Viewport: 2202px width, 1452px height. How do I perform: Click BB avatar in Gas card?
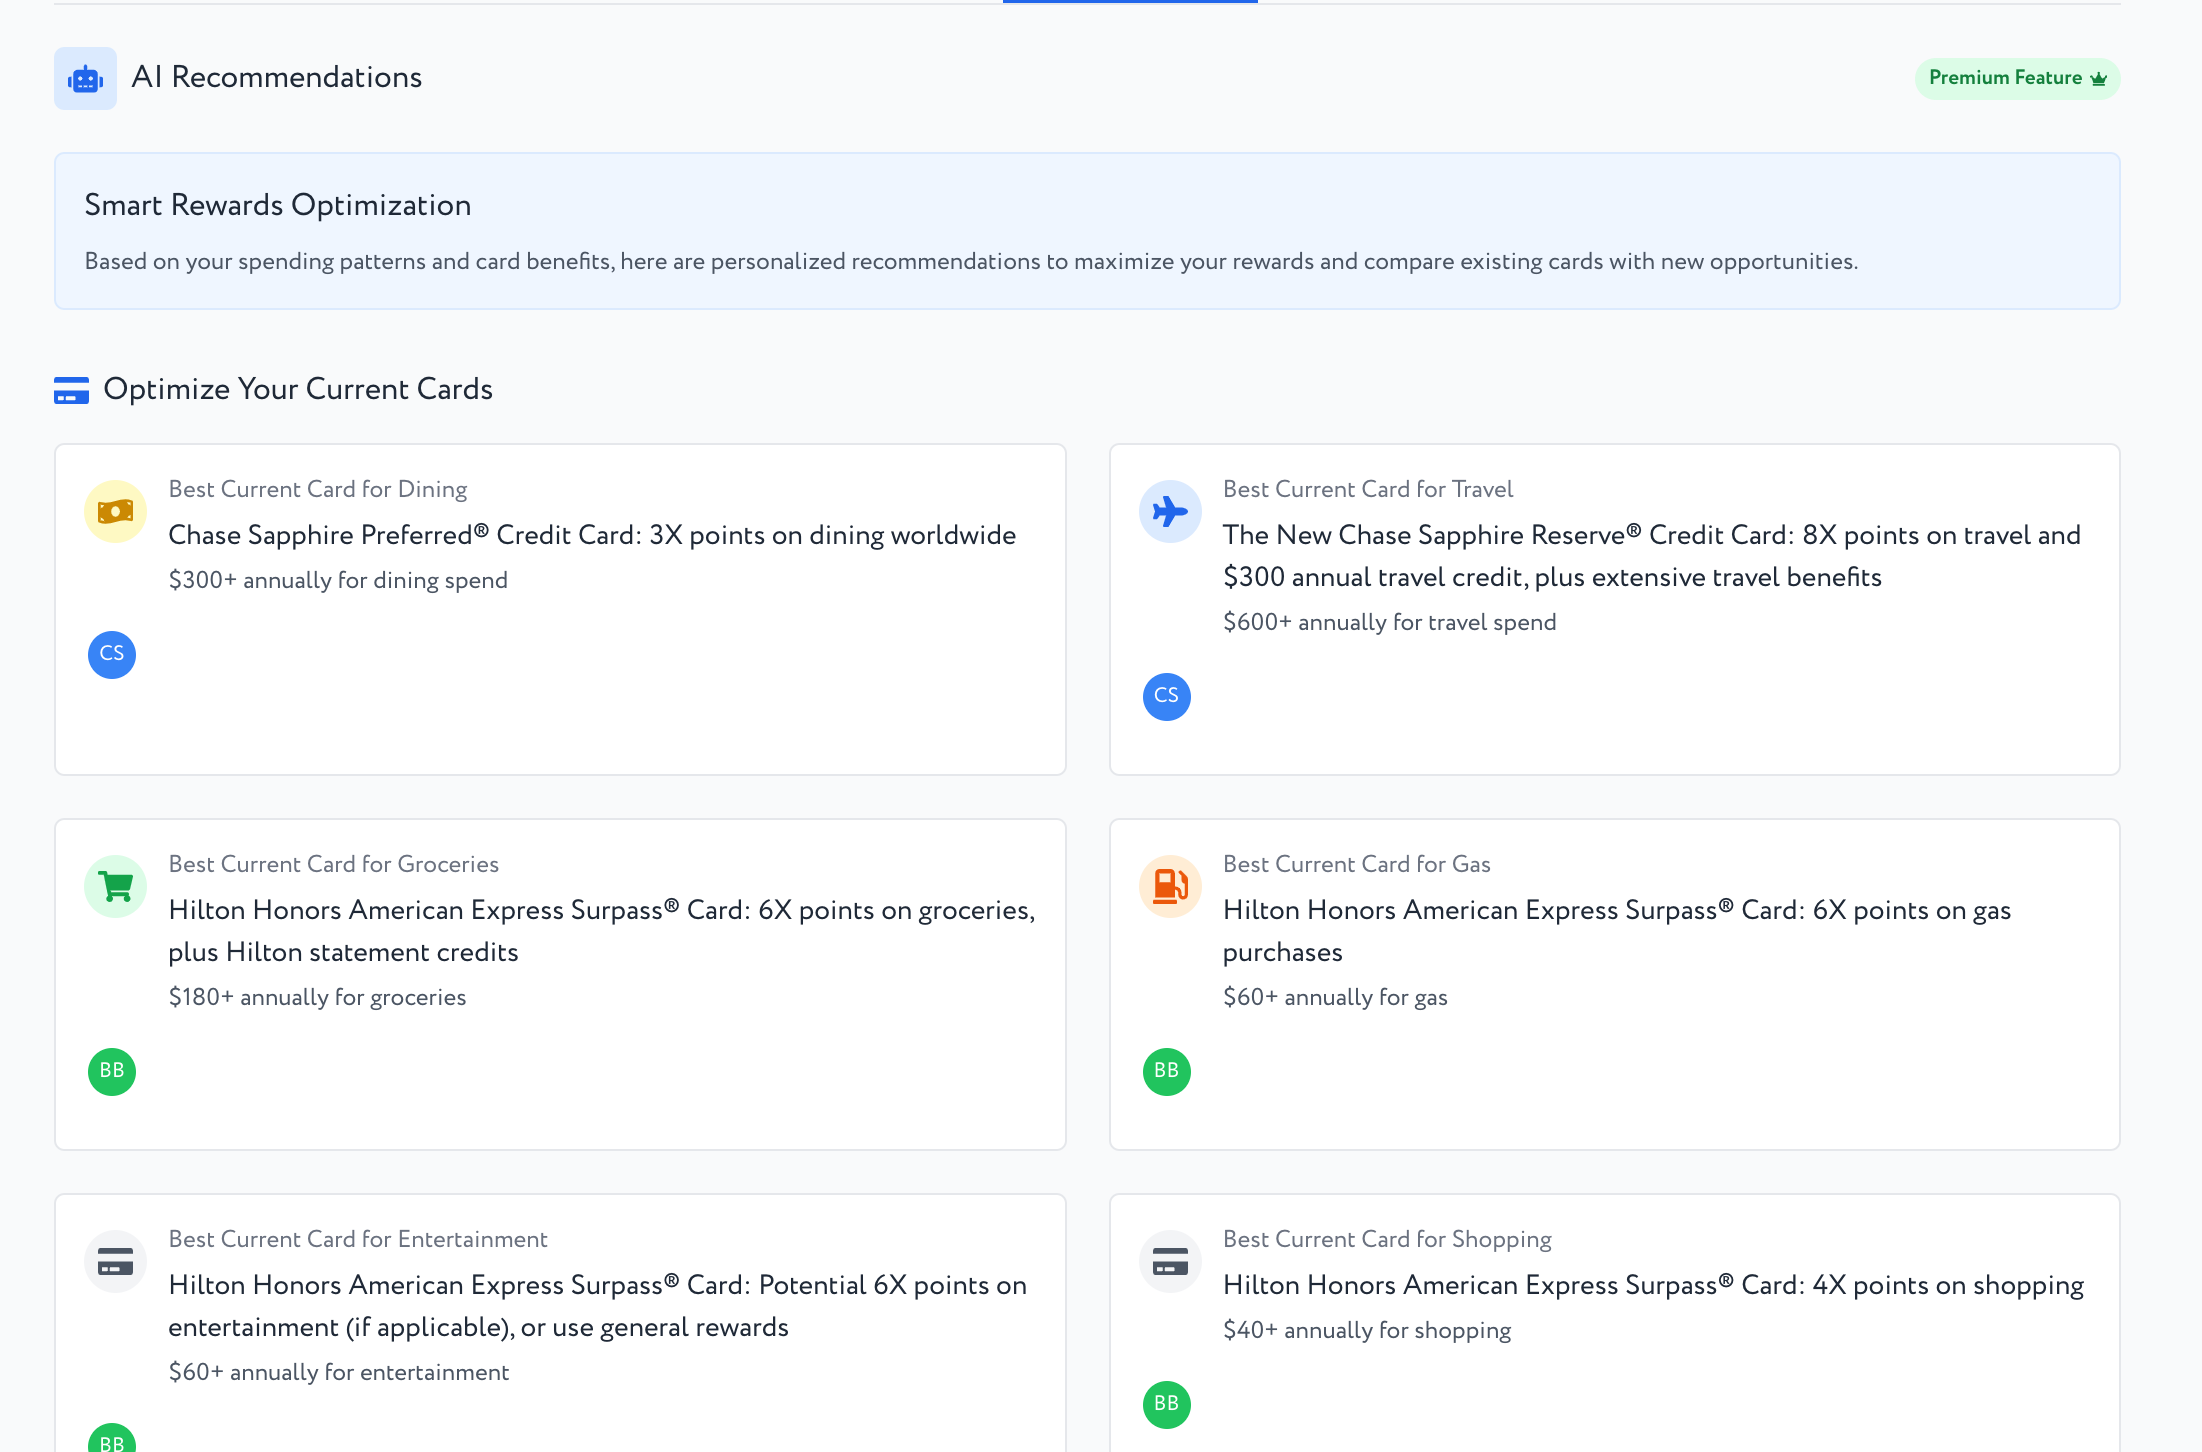tap(1166, 1071)
